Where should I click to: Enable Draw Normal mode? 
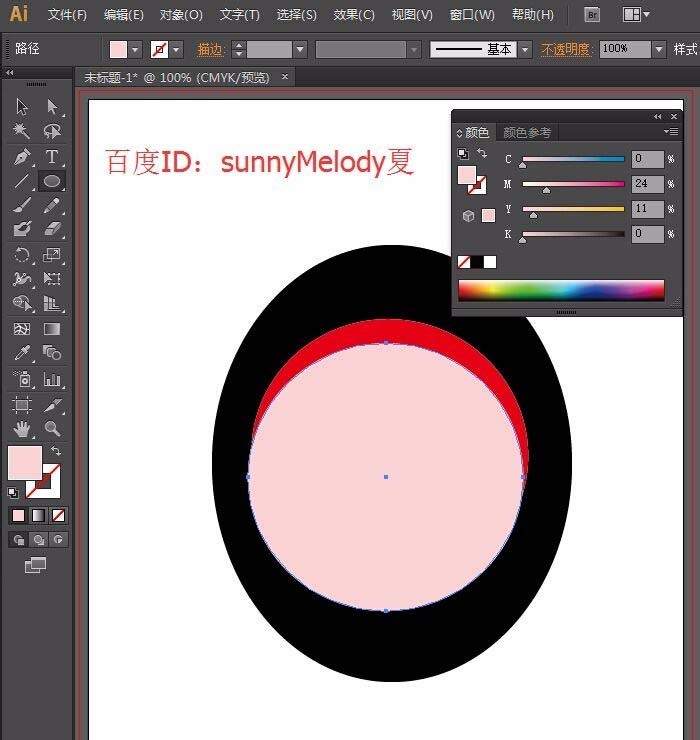(x=18, y=539)
